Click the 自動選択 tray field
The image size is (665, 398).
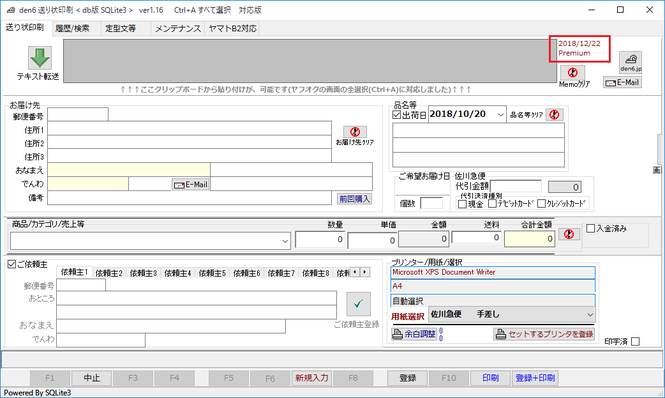pos(493,301)
